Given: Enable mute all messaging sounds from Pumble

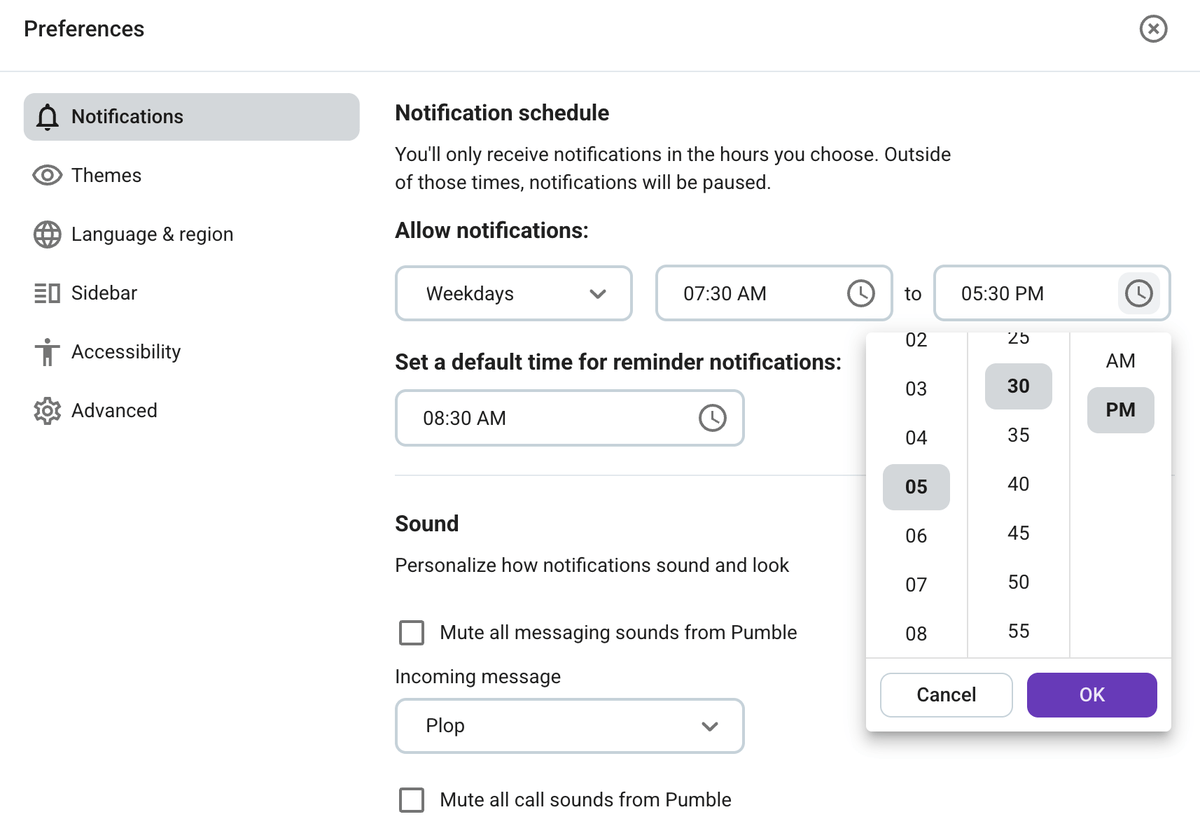Looking at the screenshot, I should point(411,632).
